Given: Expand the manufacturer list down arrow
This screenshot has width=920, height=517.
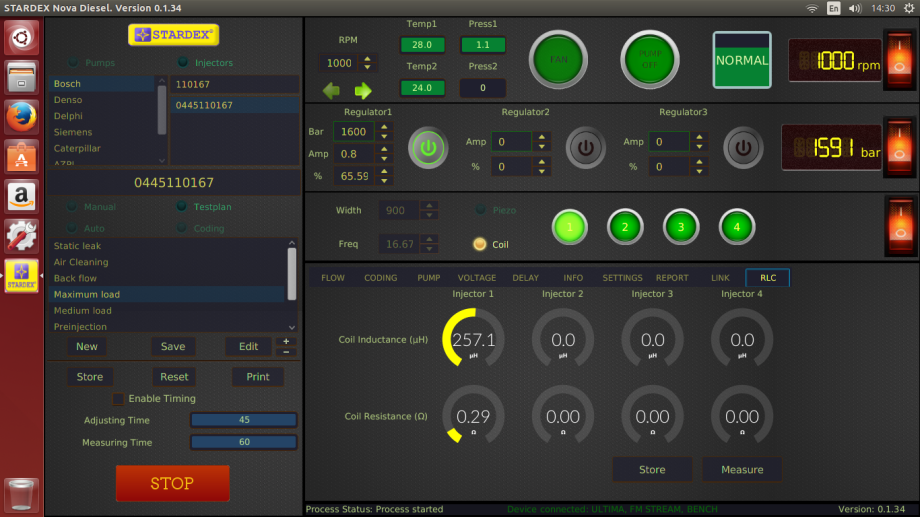Looking at the screenshot, I should tap(162, 160).
